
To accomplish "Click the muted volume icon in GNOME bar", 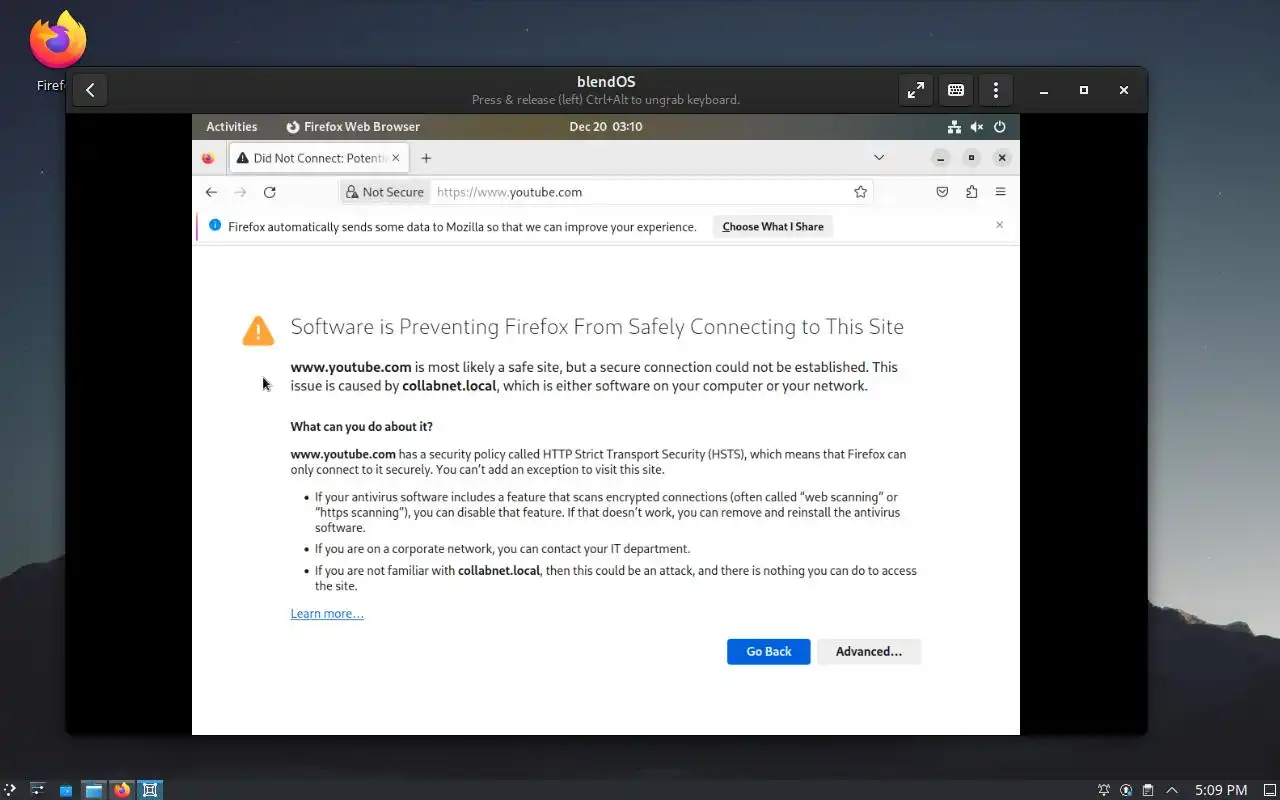I will (977, 127).
